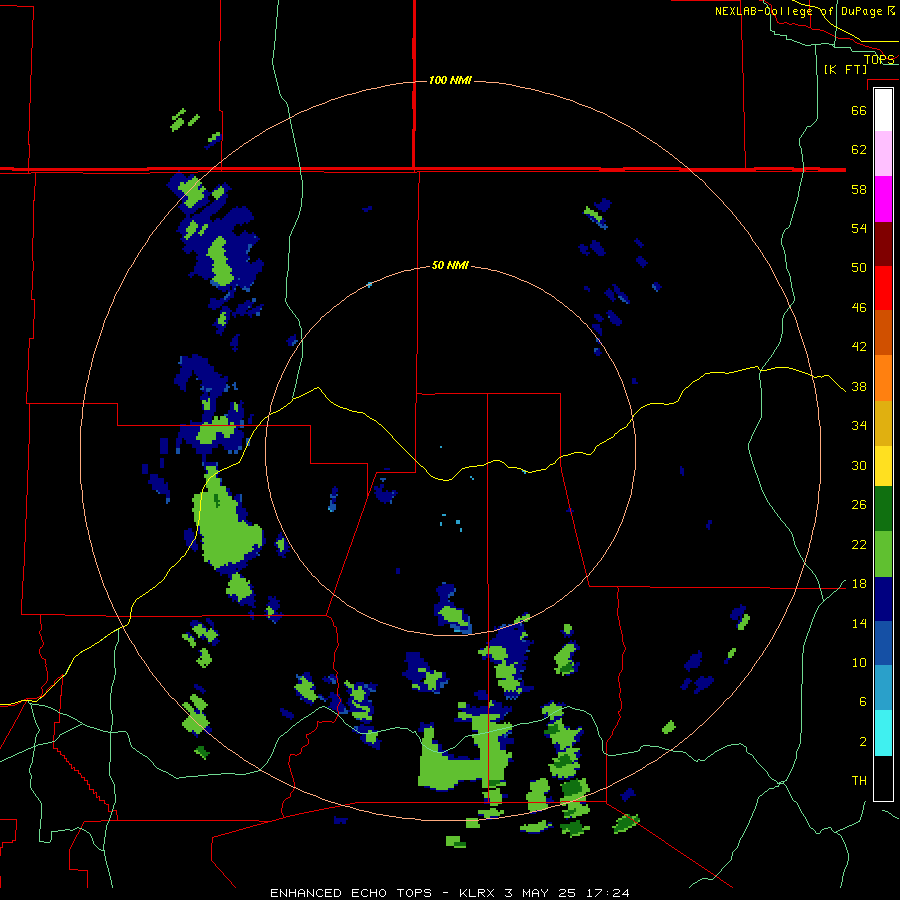Select the black TH swatch in the legend
900x900 pixels.
883,778
